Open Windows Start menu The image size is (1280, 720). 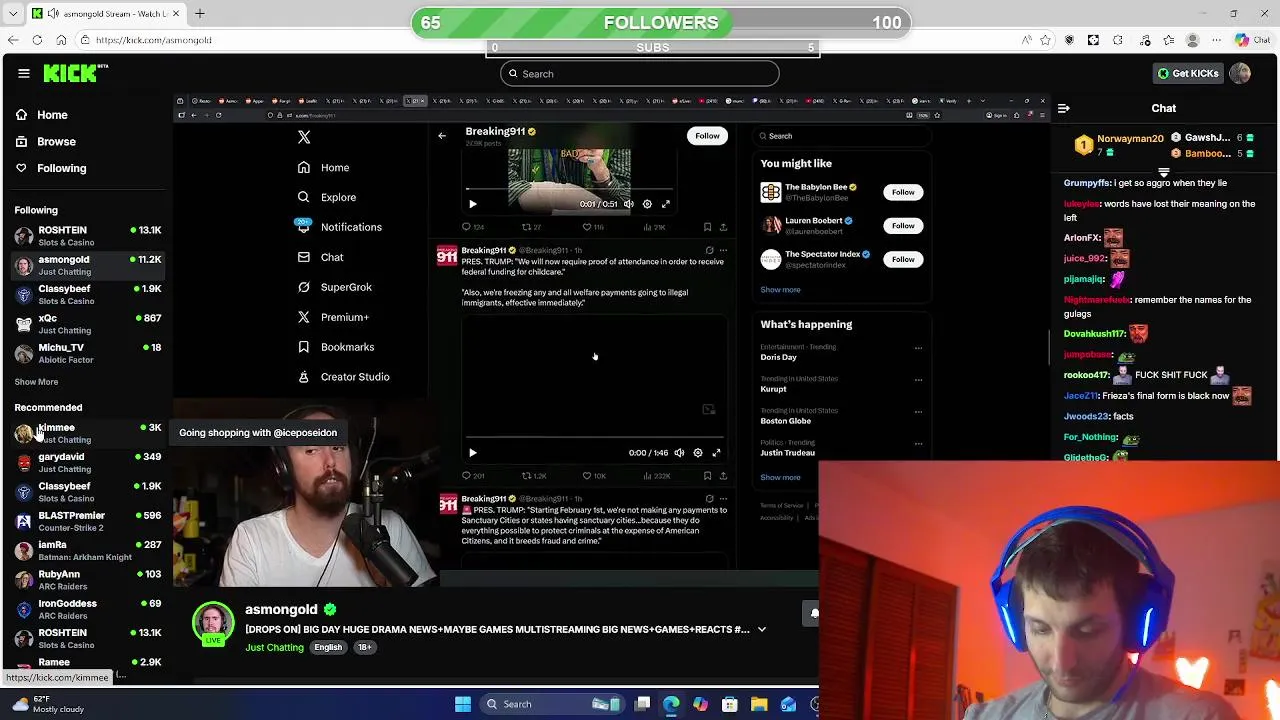tap(463, 704)
